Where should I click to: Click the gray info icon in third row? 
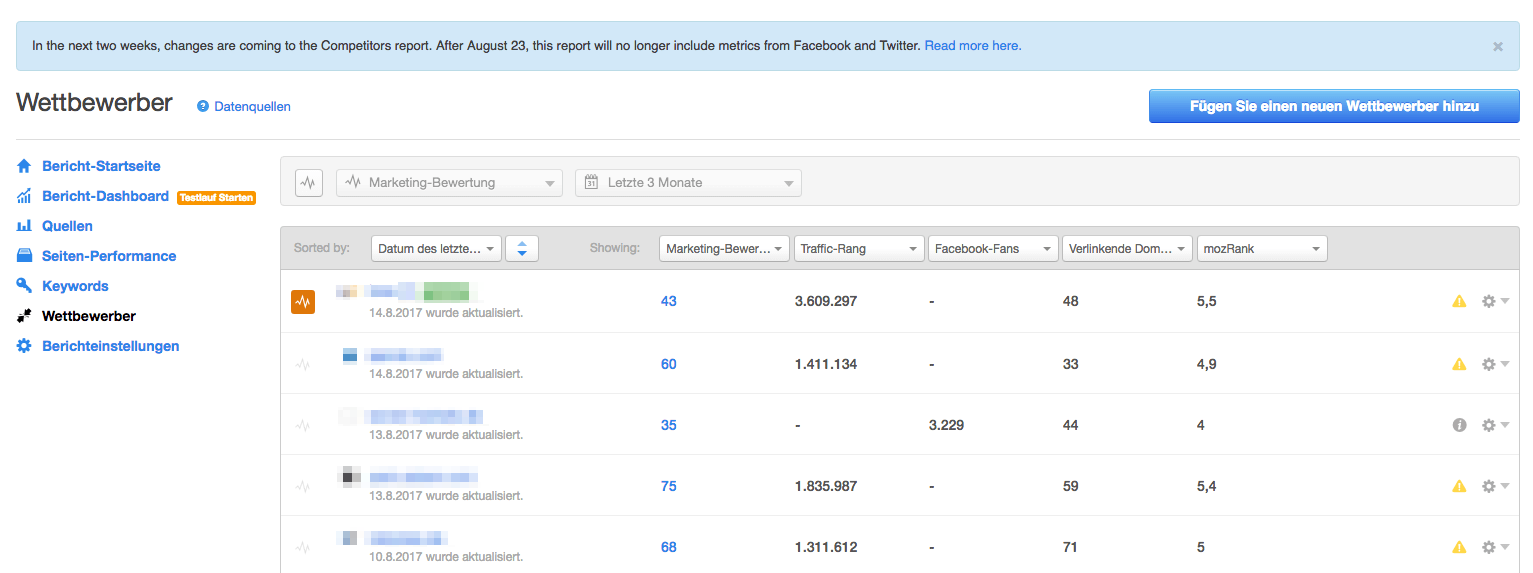pyautogui.click(x=1459, y=425)
